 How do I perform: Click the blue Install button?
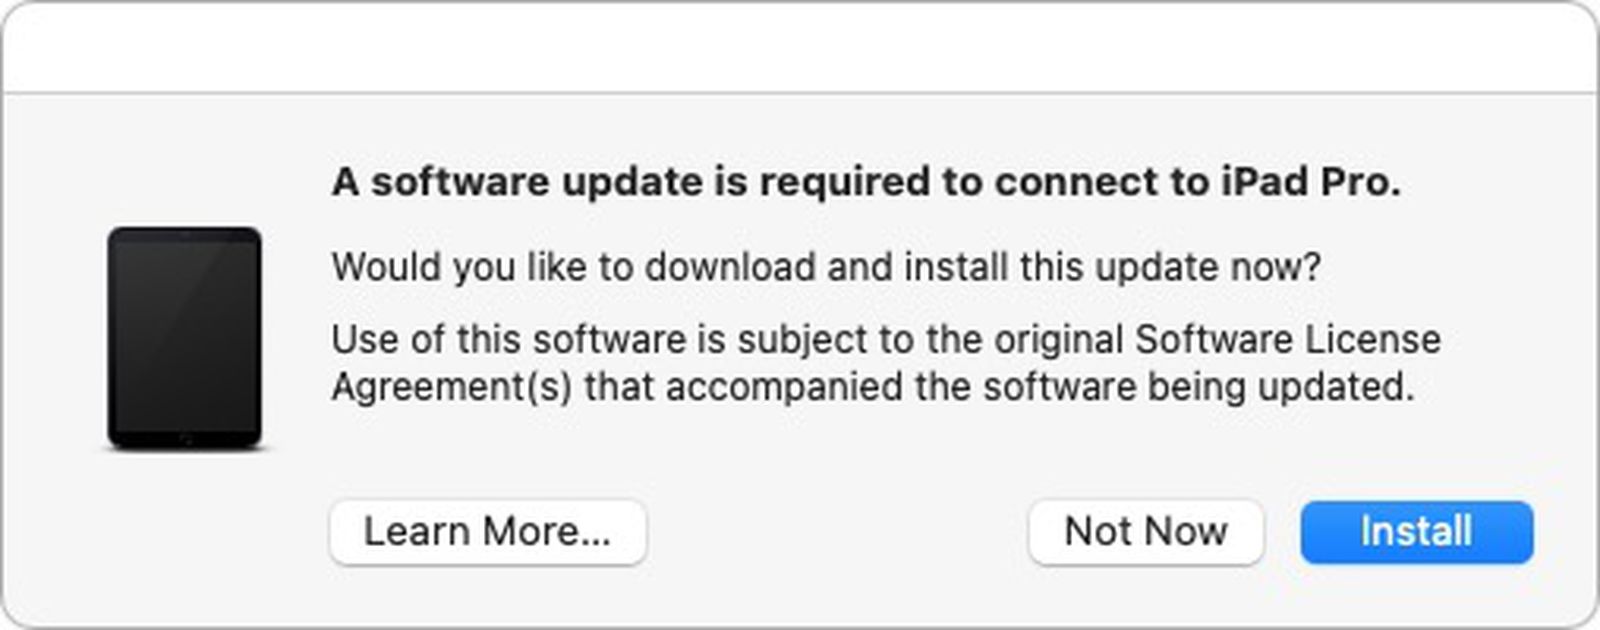point(1416,532)
